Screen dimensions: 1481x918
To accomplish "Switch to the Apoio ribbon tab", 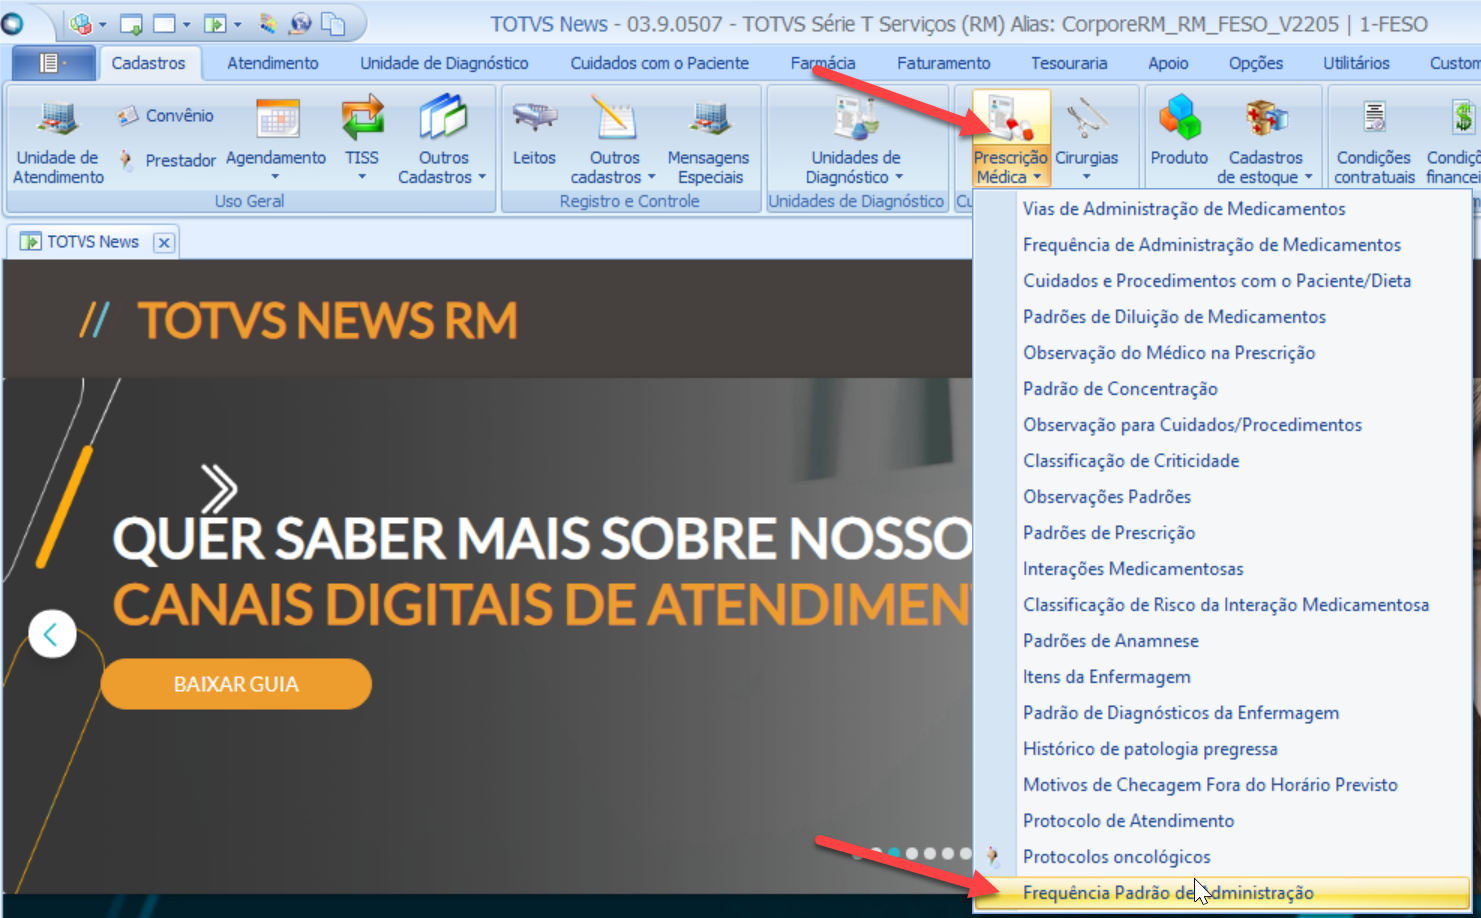I will [1168, 63].
